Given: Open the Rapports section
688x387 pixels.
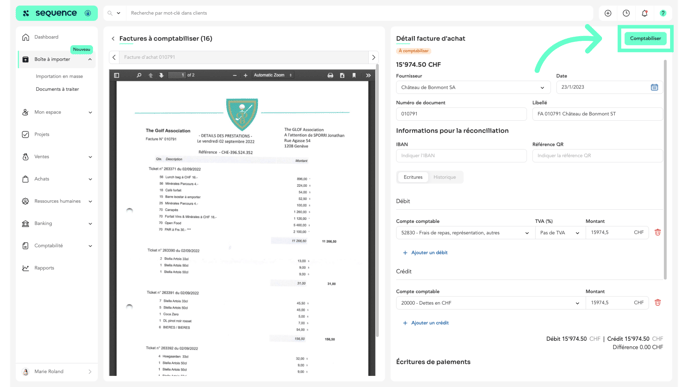Looking at the screenshot, I should [44, 268].
